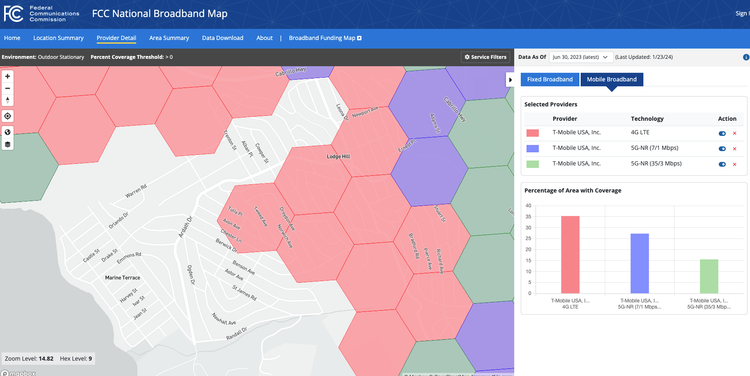
Task: Click 'Environment: Outdoor Stationary' text
Action: pos(43,57)
